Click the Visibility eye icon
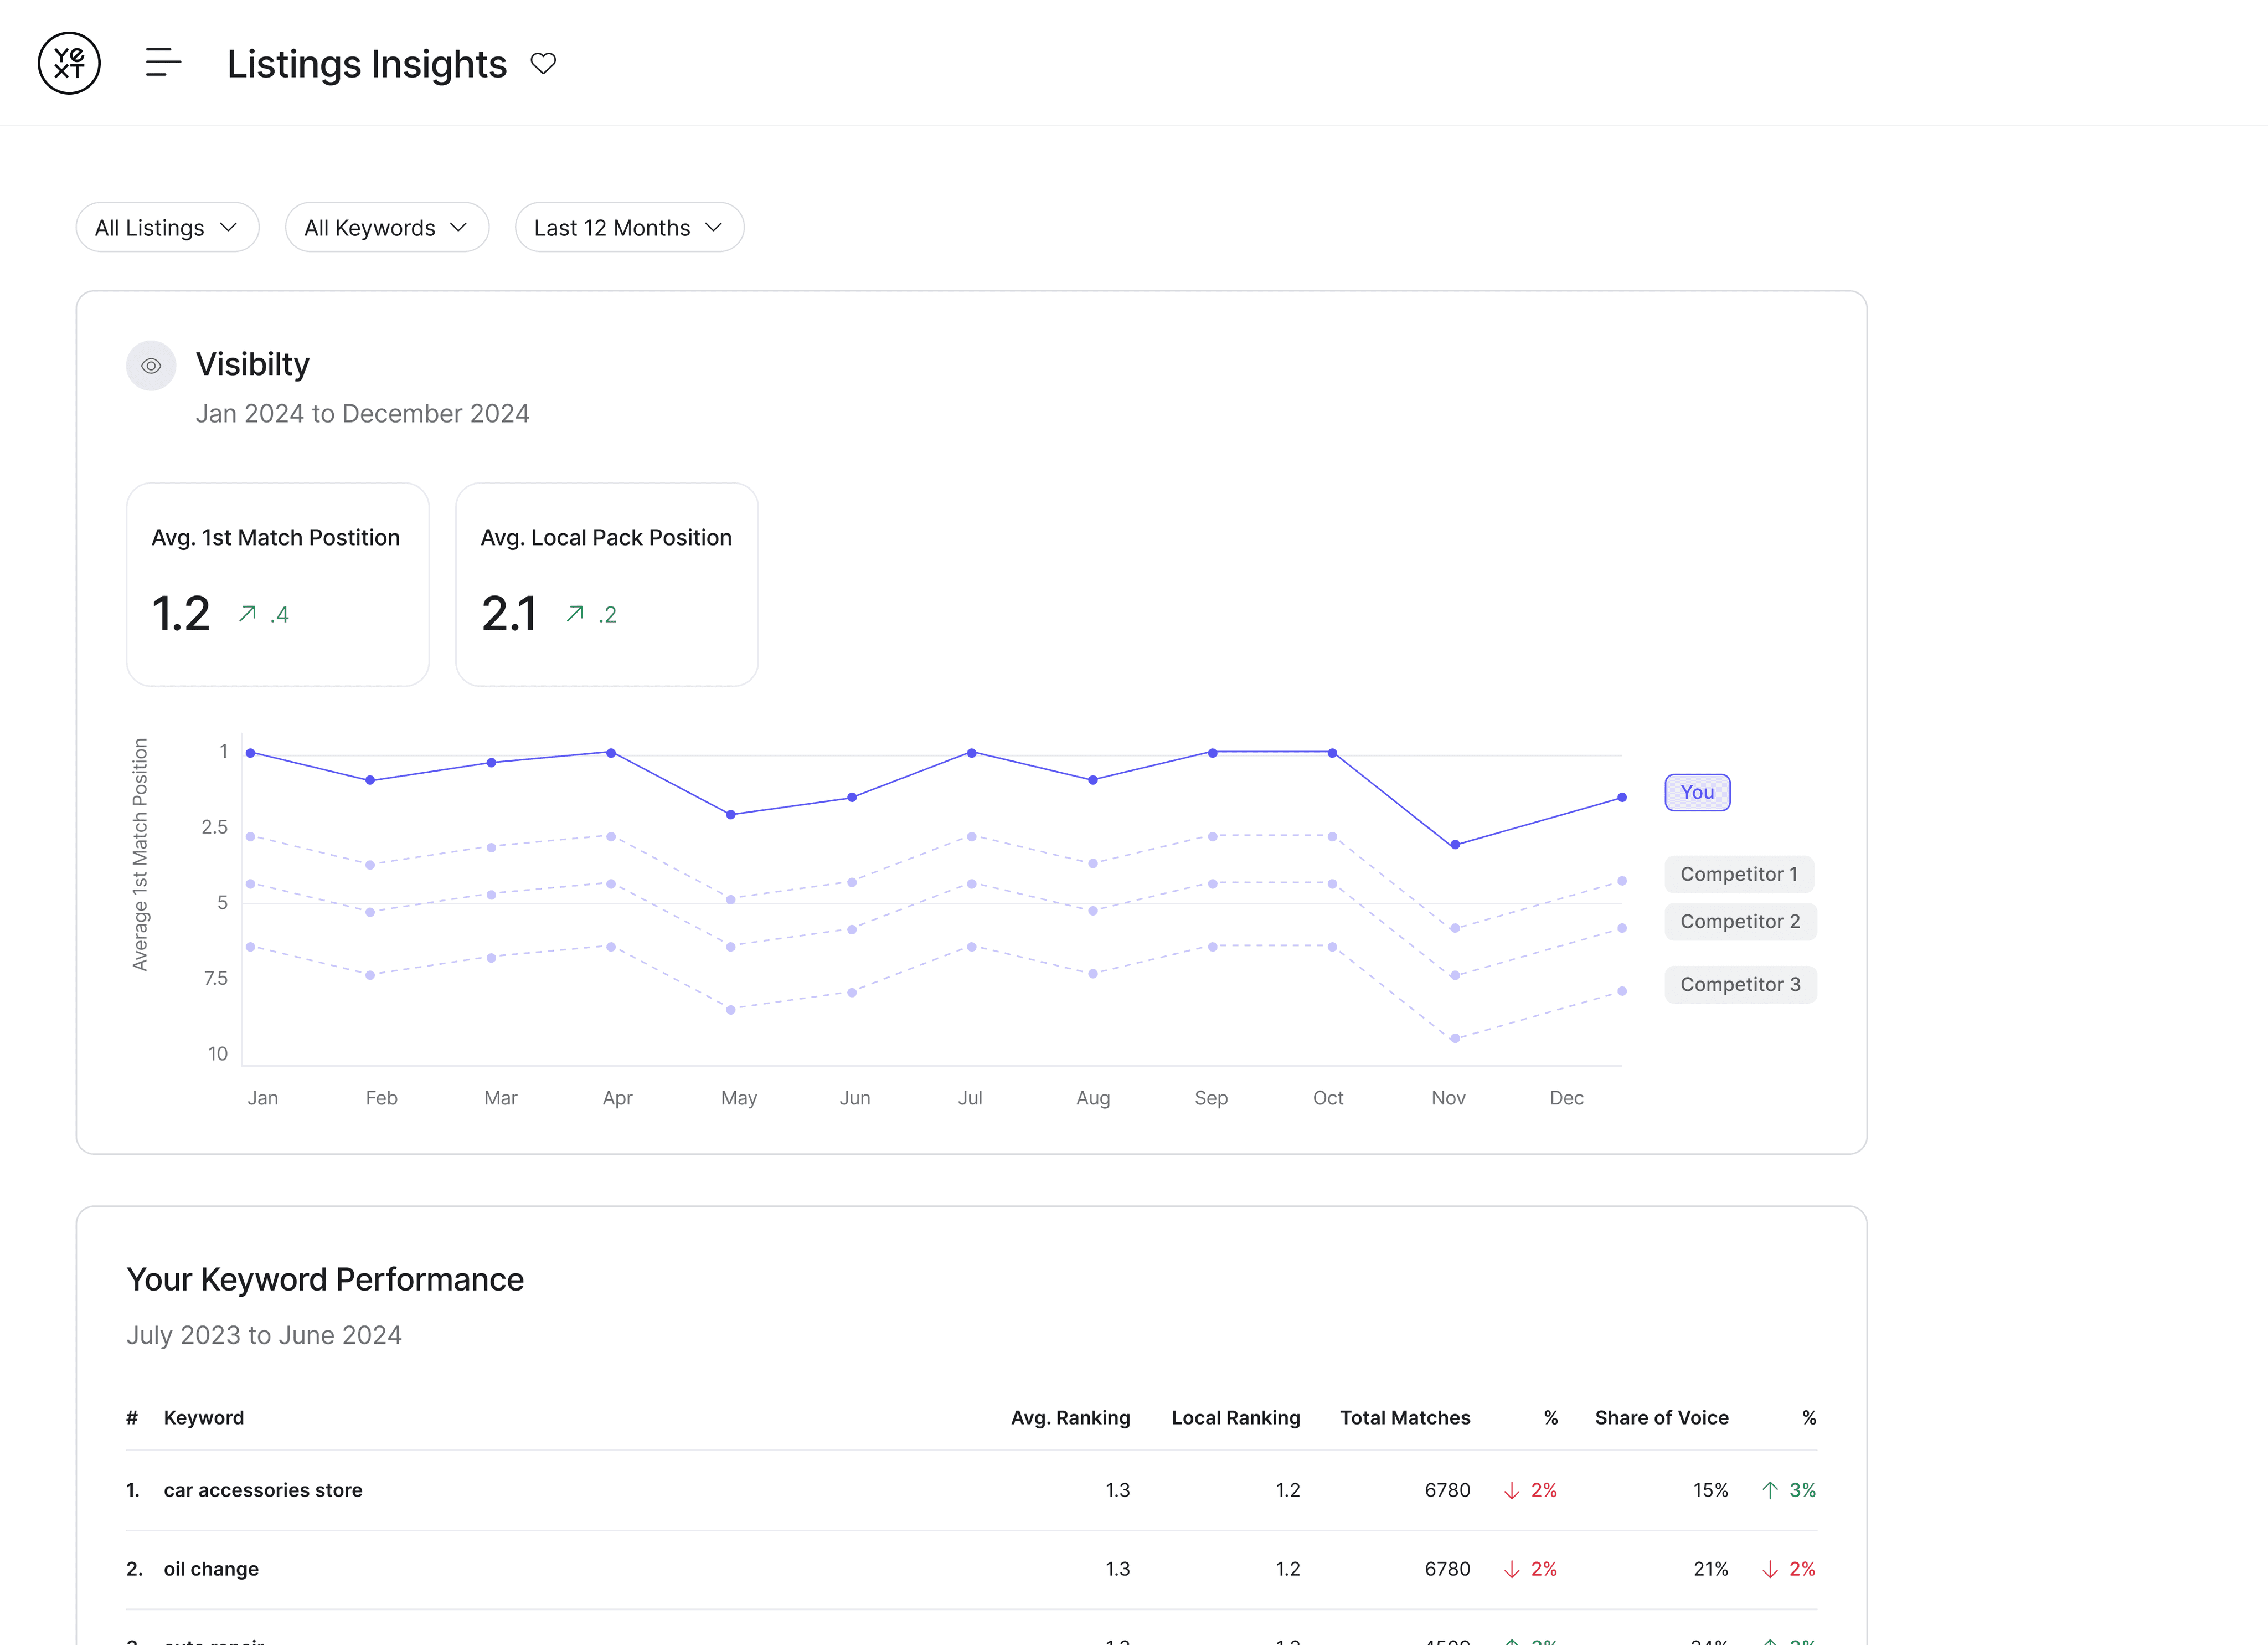 (x=151, y=366)
